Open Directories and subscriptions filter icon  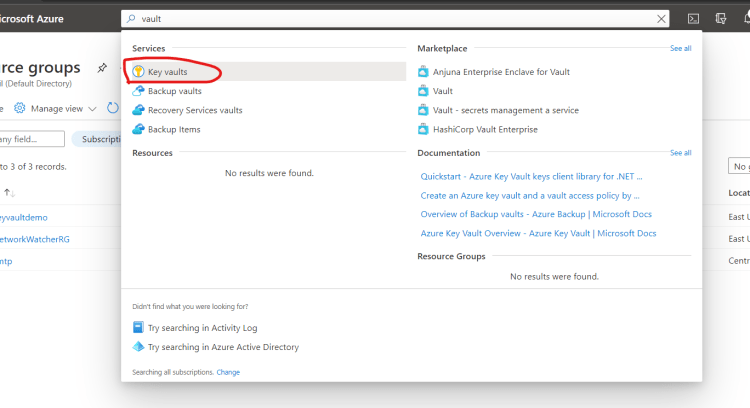[721, 19]
